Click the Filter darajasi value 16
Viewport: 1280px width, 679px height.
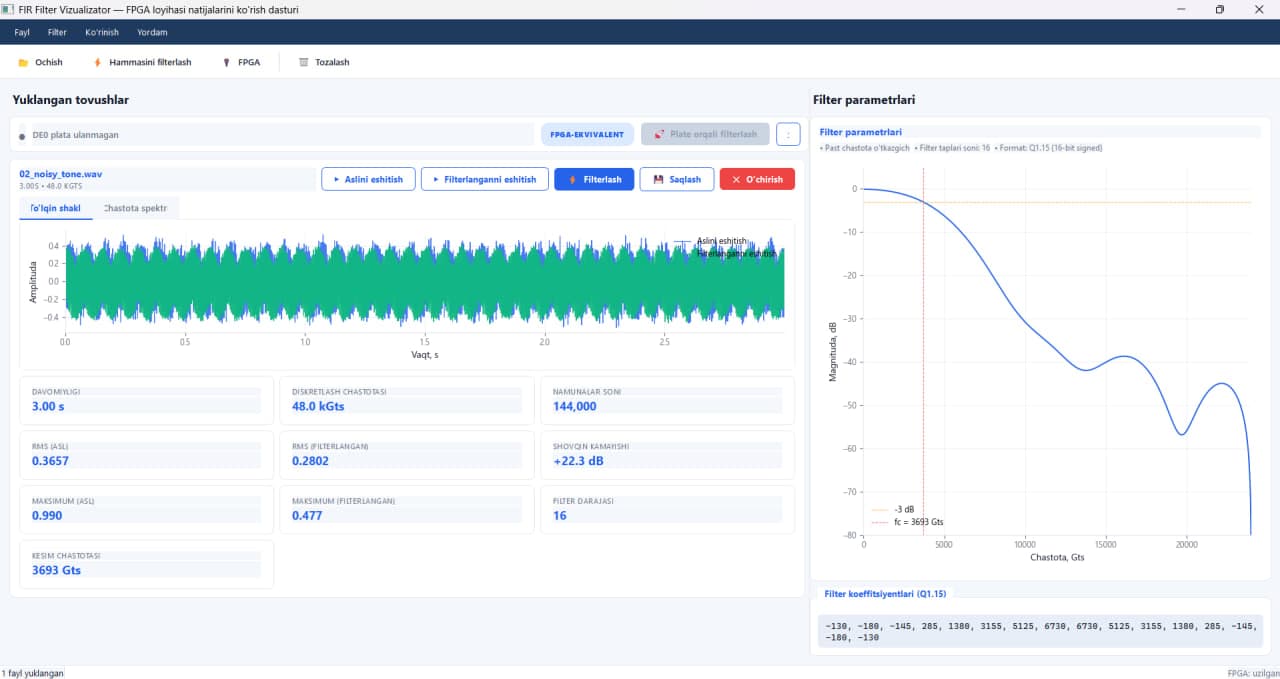(560, 516)
